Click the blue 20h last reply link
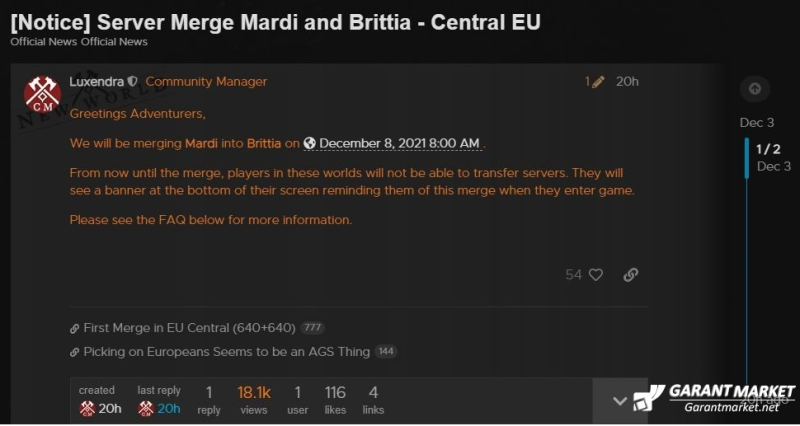800x426 pixels. click(x=168, y=409)
